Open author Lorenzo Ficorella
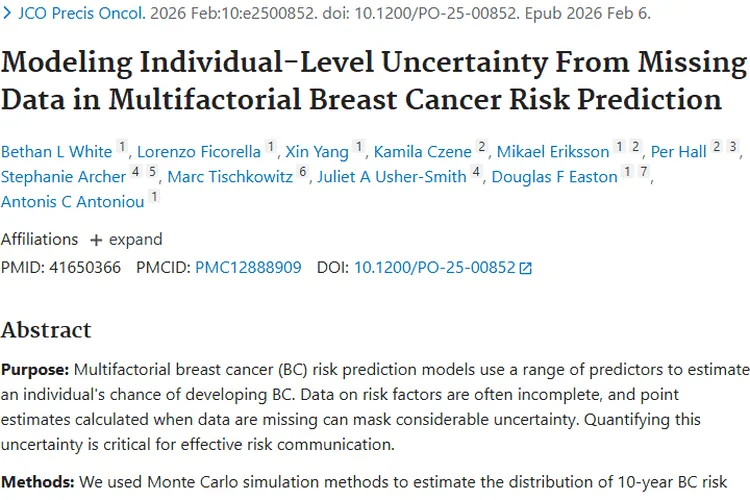 [200, 152]
